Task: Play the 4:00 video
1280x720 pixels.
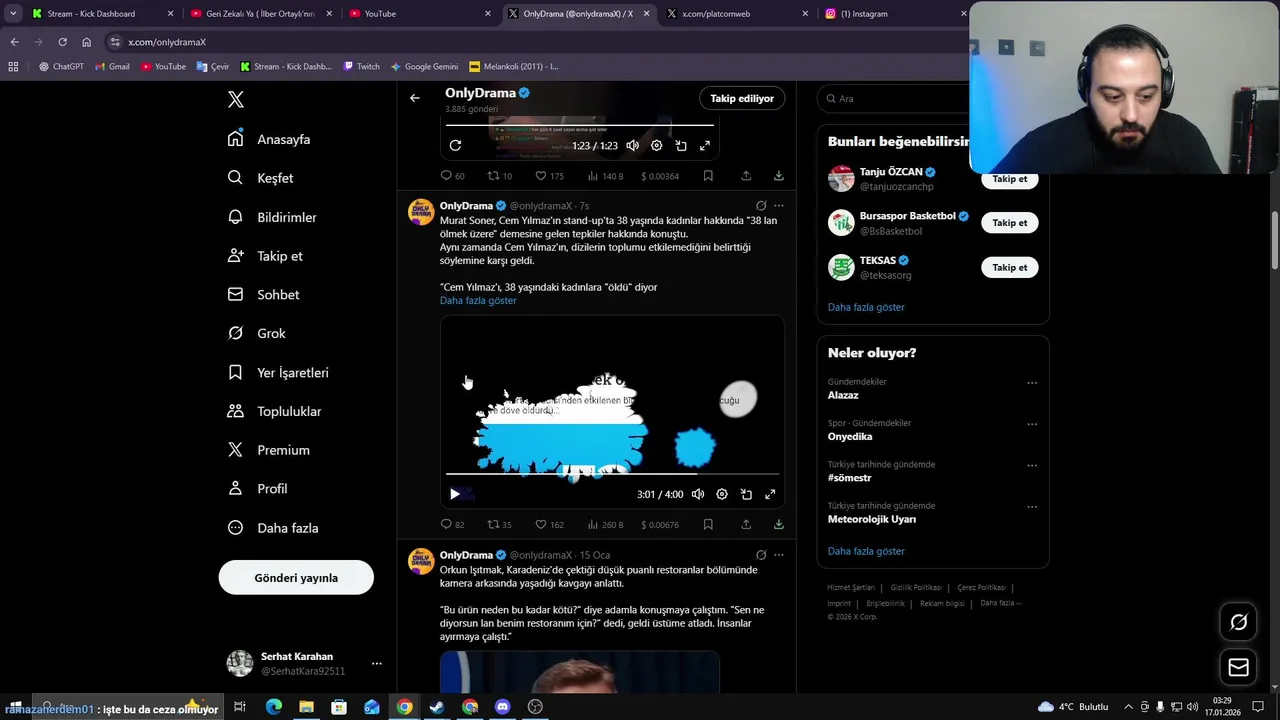Action: point(455,494)
